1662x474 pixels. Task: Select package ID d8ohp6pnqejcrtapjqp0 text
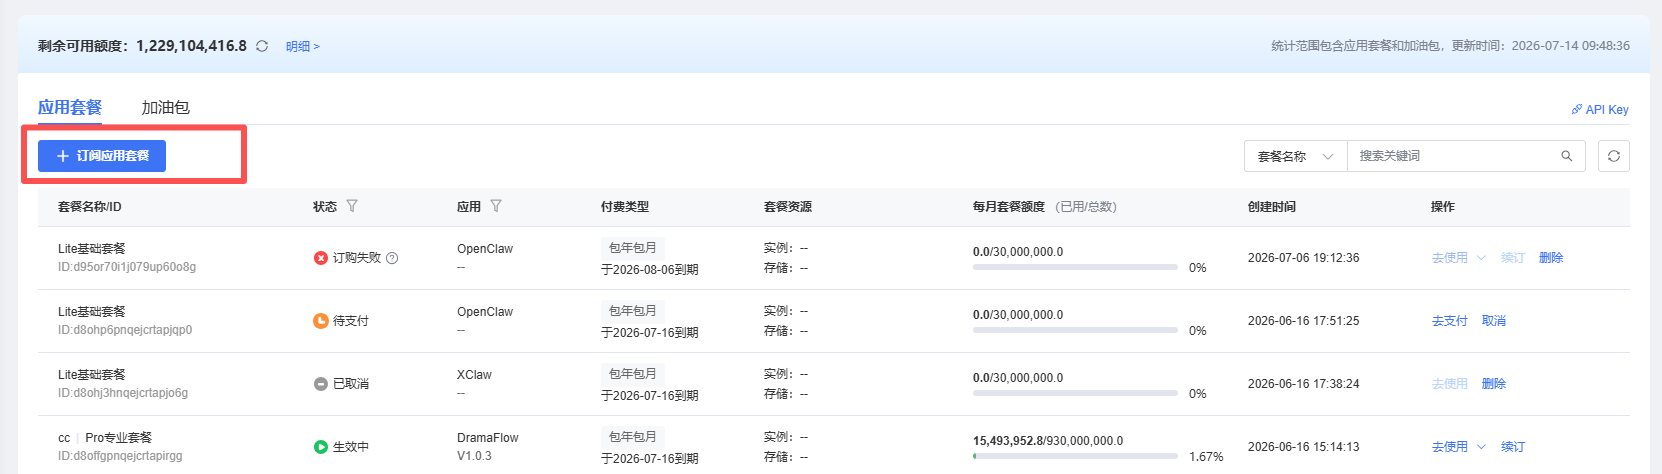pos(125,330)
